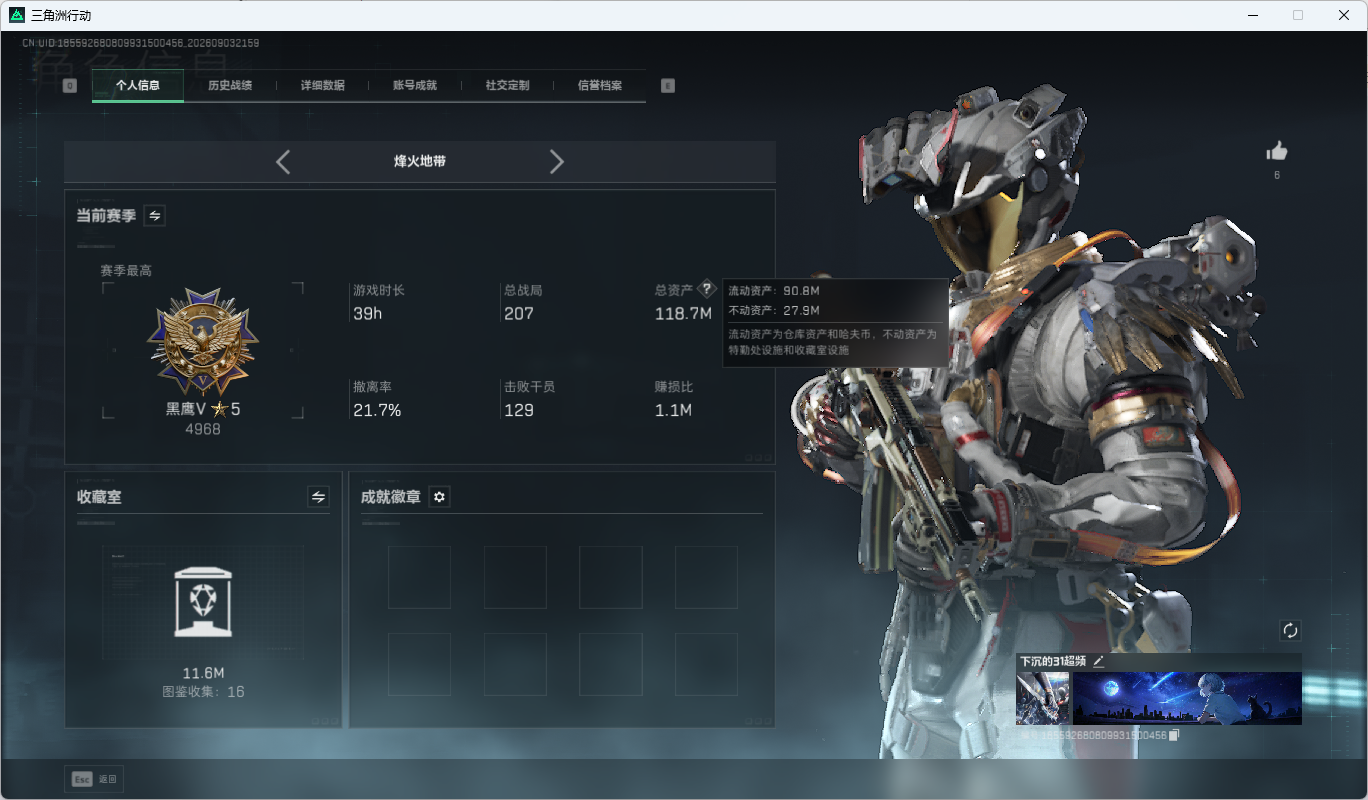Viewport: 1368px width, 800px height.
Task: Click the player avatar thumbnail
Action: (1043, 698)
